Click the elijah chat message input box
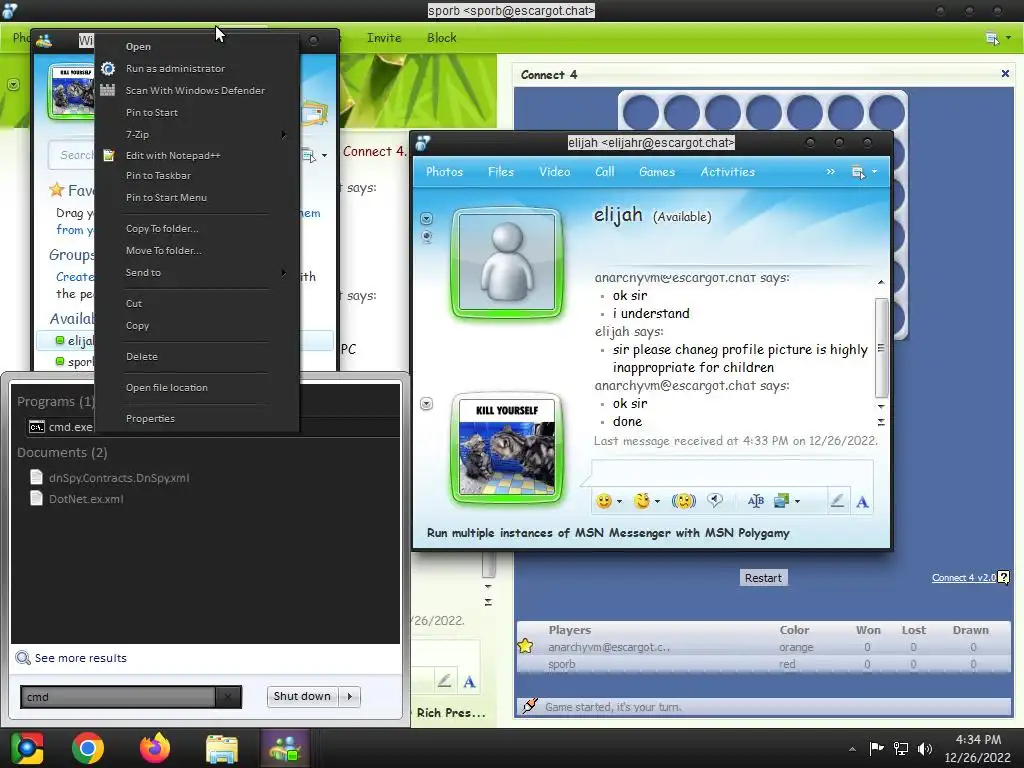Screen dimensions: 1024x768 click(731, 473)
